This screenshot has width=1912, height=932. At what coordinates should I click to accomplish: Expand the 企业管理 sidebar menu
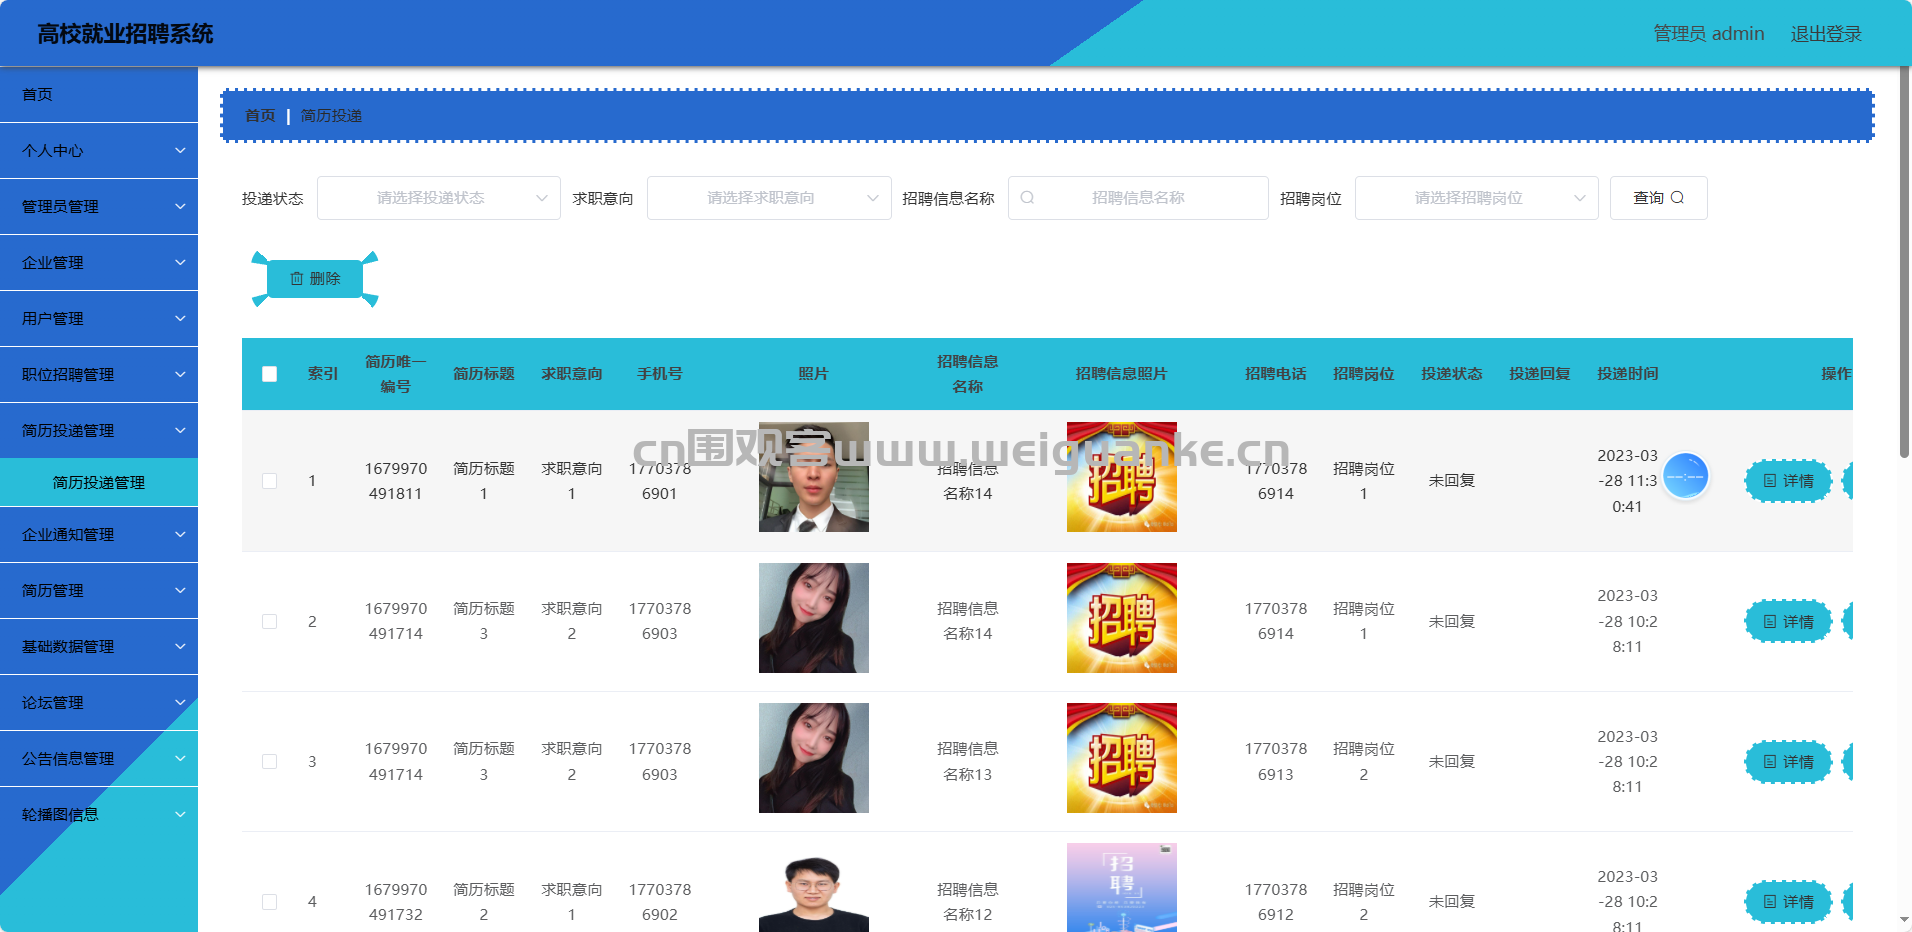99,263
